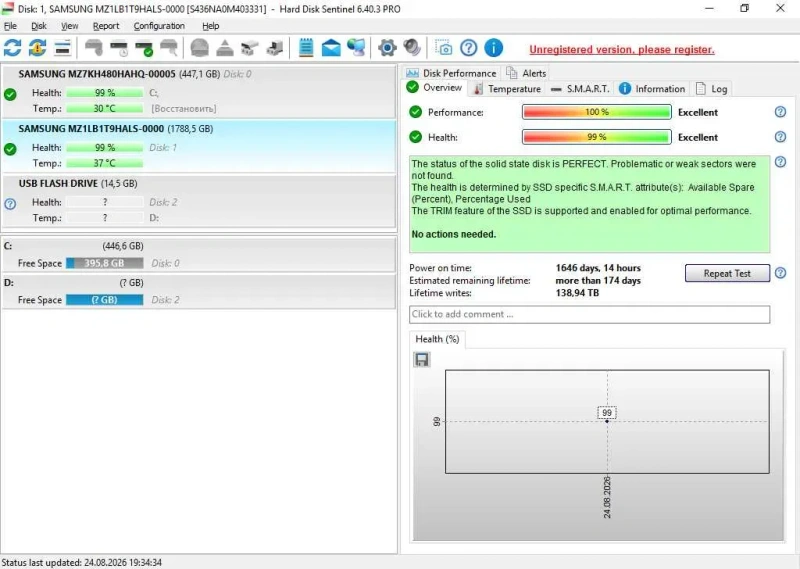This screenshot has height=569, width=800.
Task: Open the Help menu
Action: coord(210,26)
